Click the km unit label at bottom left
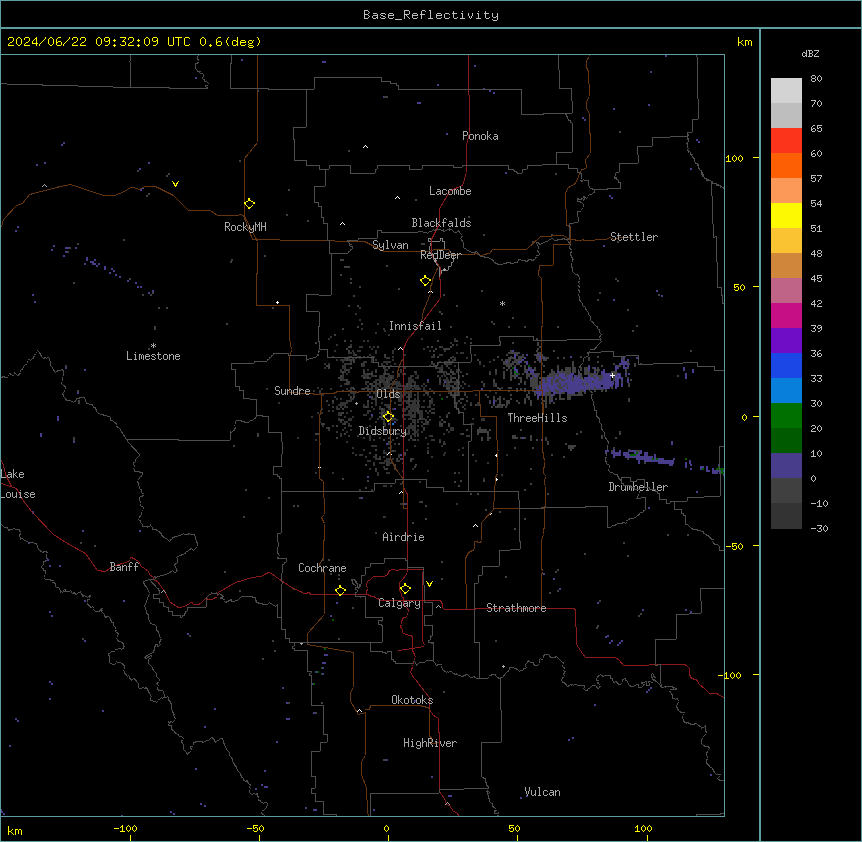This screenshot has width=862, height=842. [x=15, y=831]
